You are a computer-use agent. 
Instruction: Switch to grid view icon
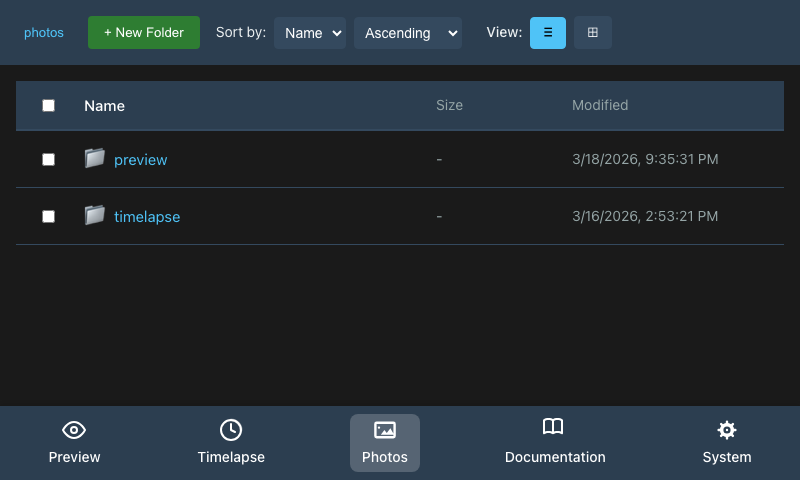592,33
